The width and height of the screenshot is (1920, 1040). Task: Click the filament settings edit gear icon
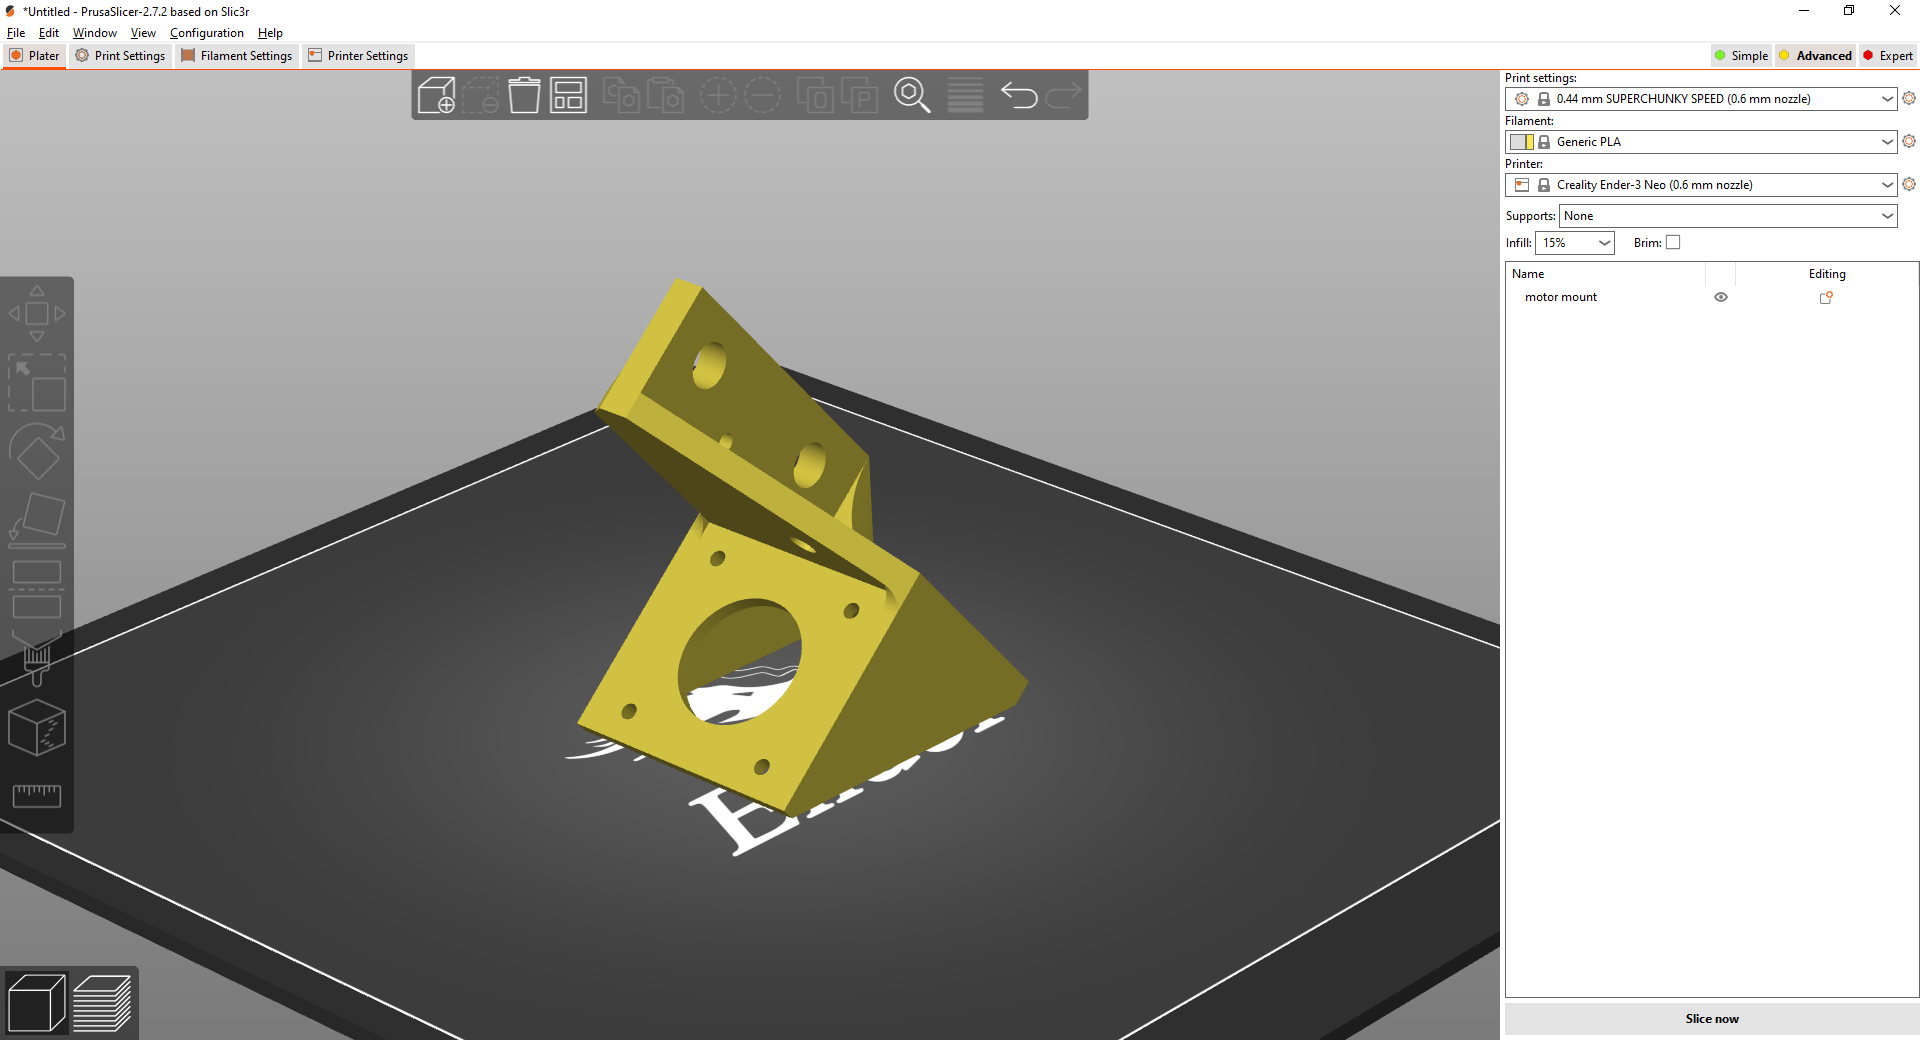click(x=1909, y=141)
